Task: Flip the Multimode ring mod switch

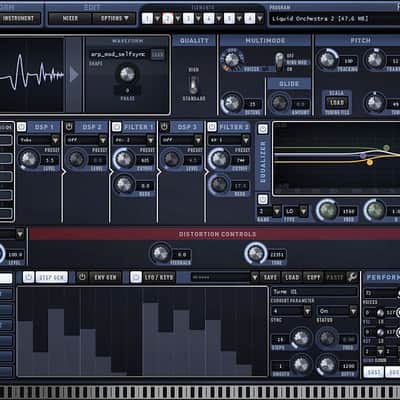Action: point(279,61)
